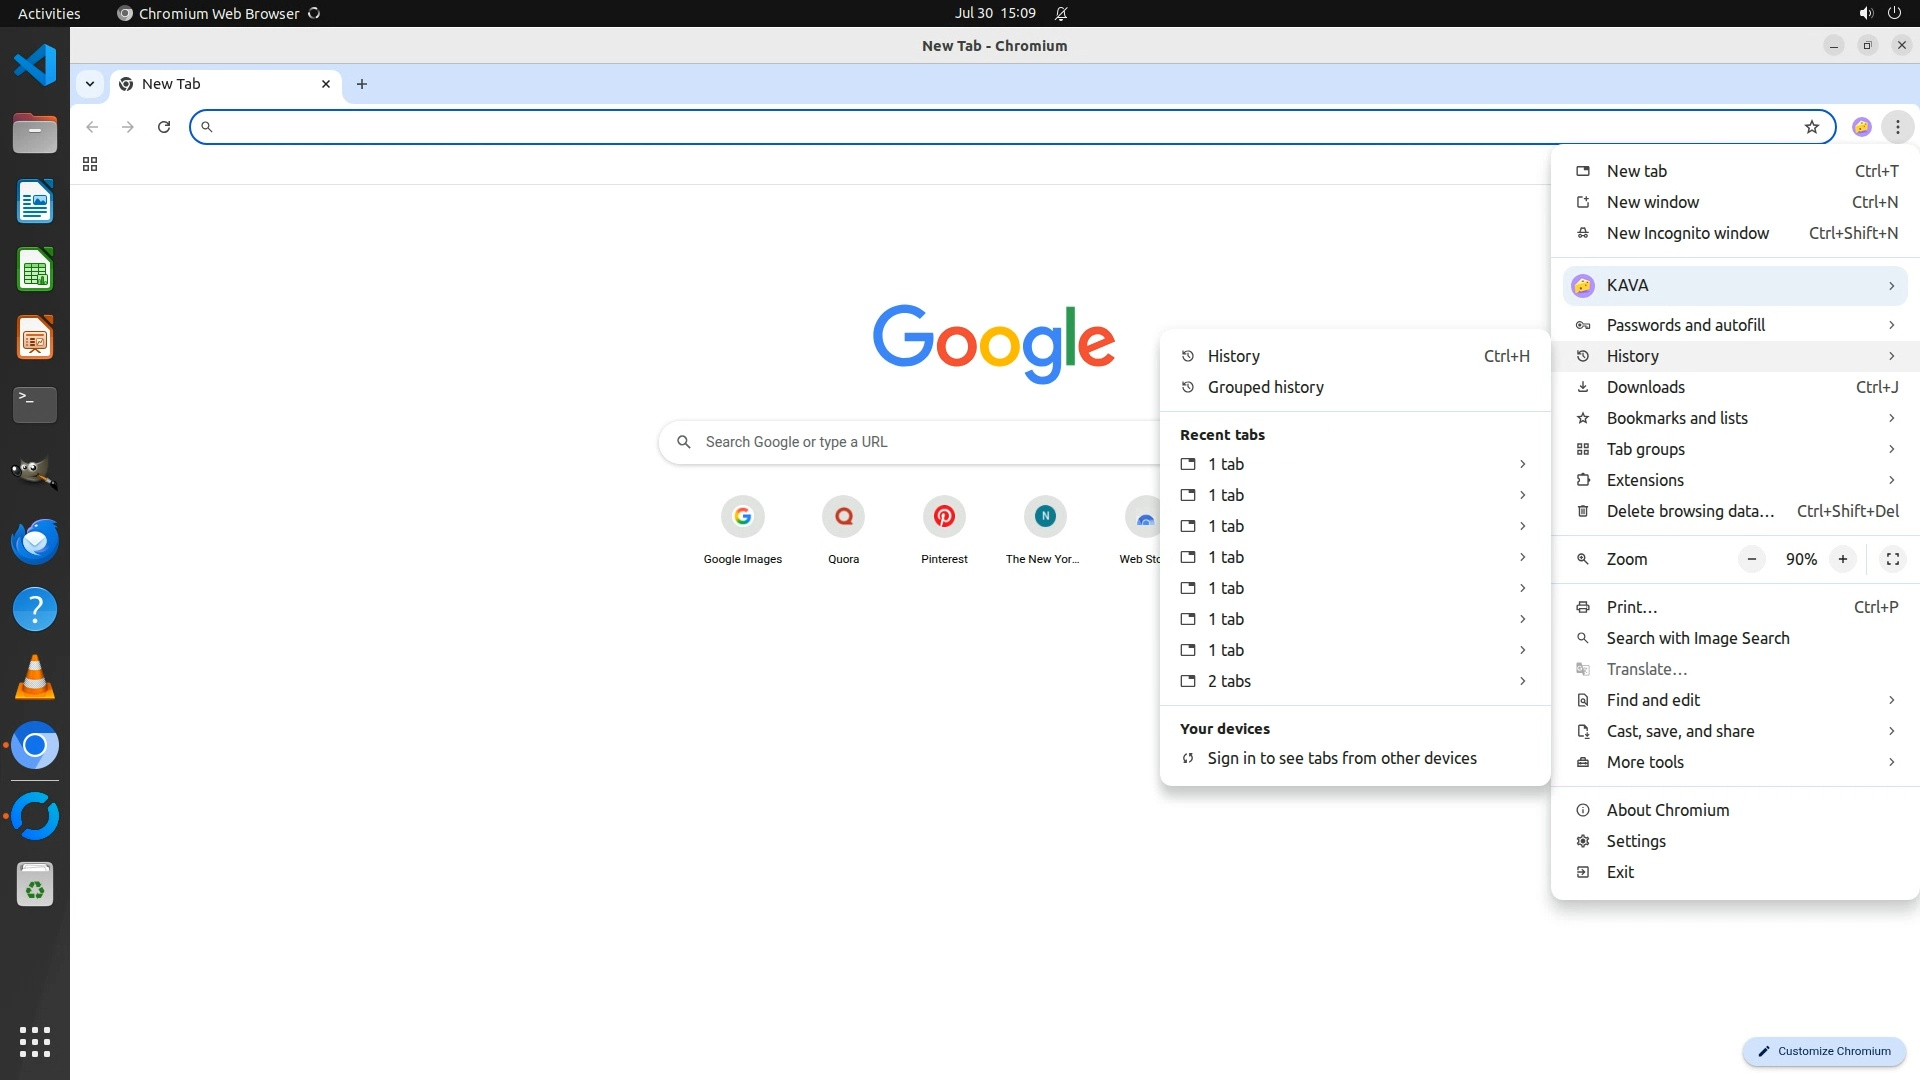Click the fullscreen icon next to Zoom
This screenshot has height=1080, width=1920.
tap(1892, 559)
